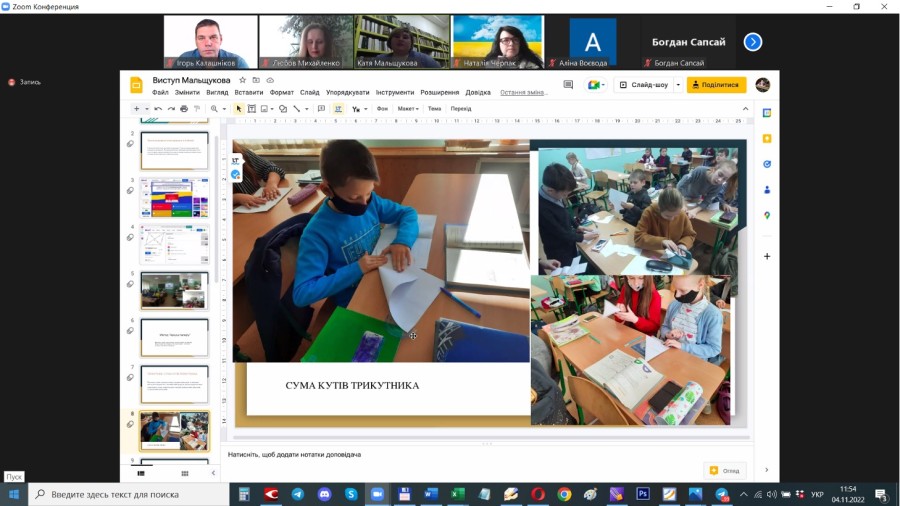The image size is (900, 506).
Task: Open Google Tasks side panel icon
Action: pos(767,164)
